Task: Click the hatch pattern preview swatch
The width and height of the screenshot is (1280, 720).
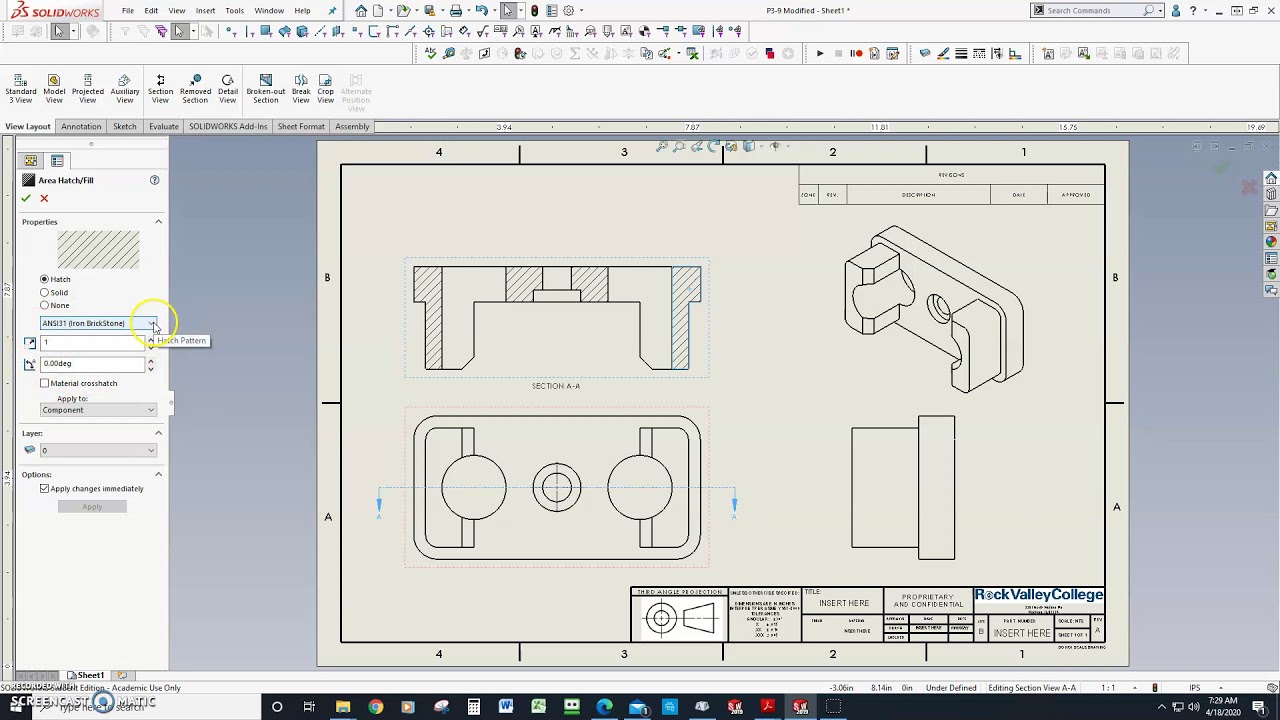Action: point(98,250)
